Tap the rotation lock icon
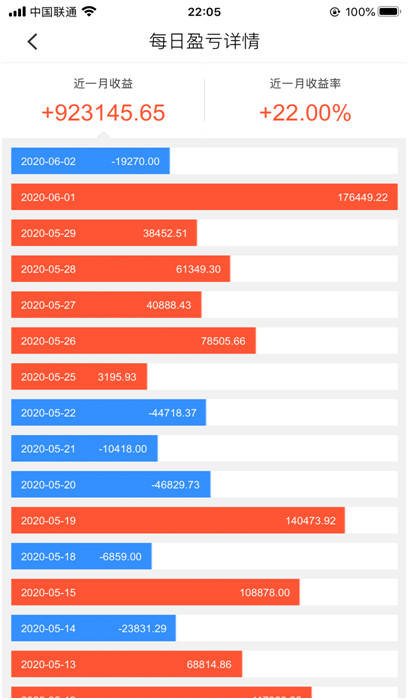Screen dimensions: 408x700 pos(335,12)
